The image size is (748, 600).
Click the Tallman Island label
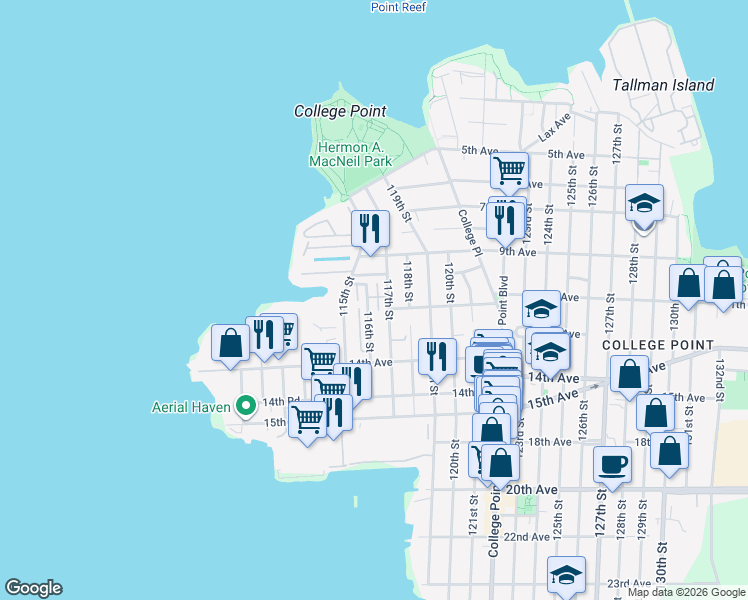click(663, 85)
